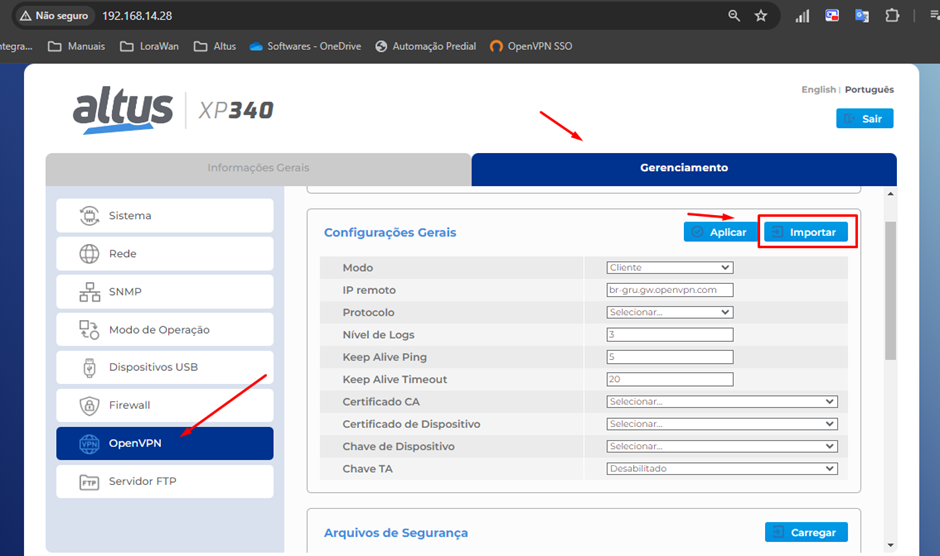Switch language to English
The image size is (940, 556).
pyautogui.click(x=818, y=90)
